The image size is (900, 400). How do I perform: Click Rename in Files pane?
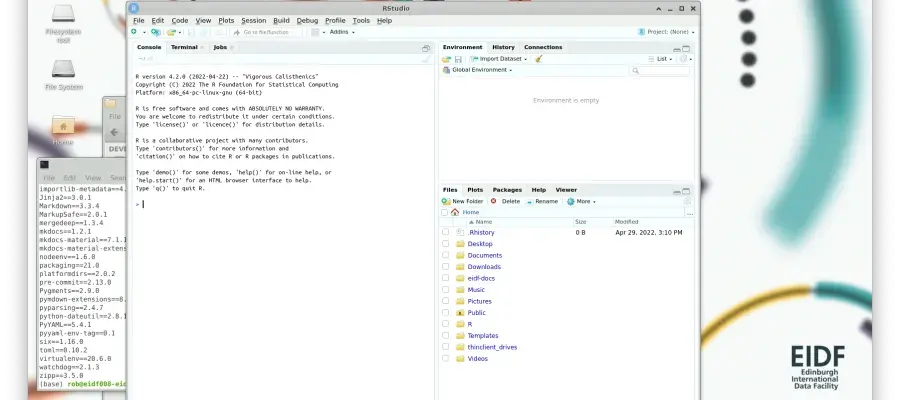(x=542, y=201)
